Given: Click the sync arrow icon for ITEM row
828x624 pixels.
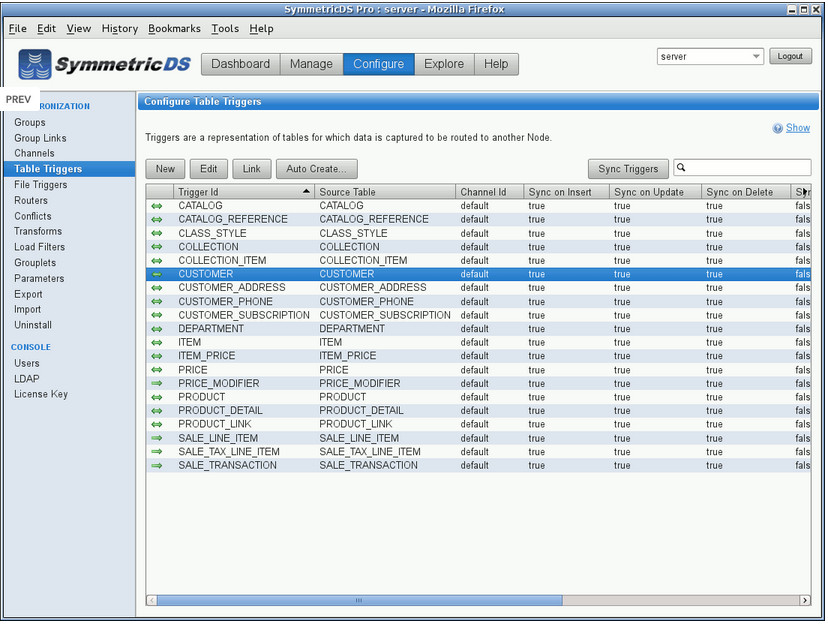Looking at the screenshot, I should click(157, 343).
